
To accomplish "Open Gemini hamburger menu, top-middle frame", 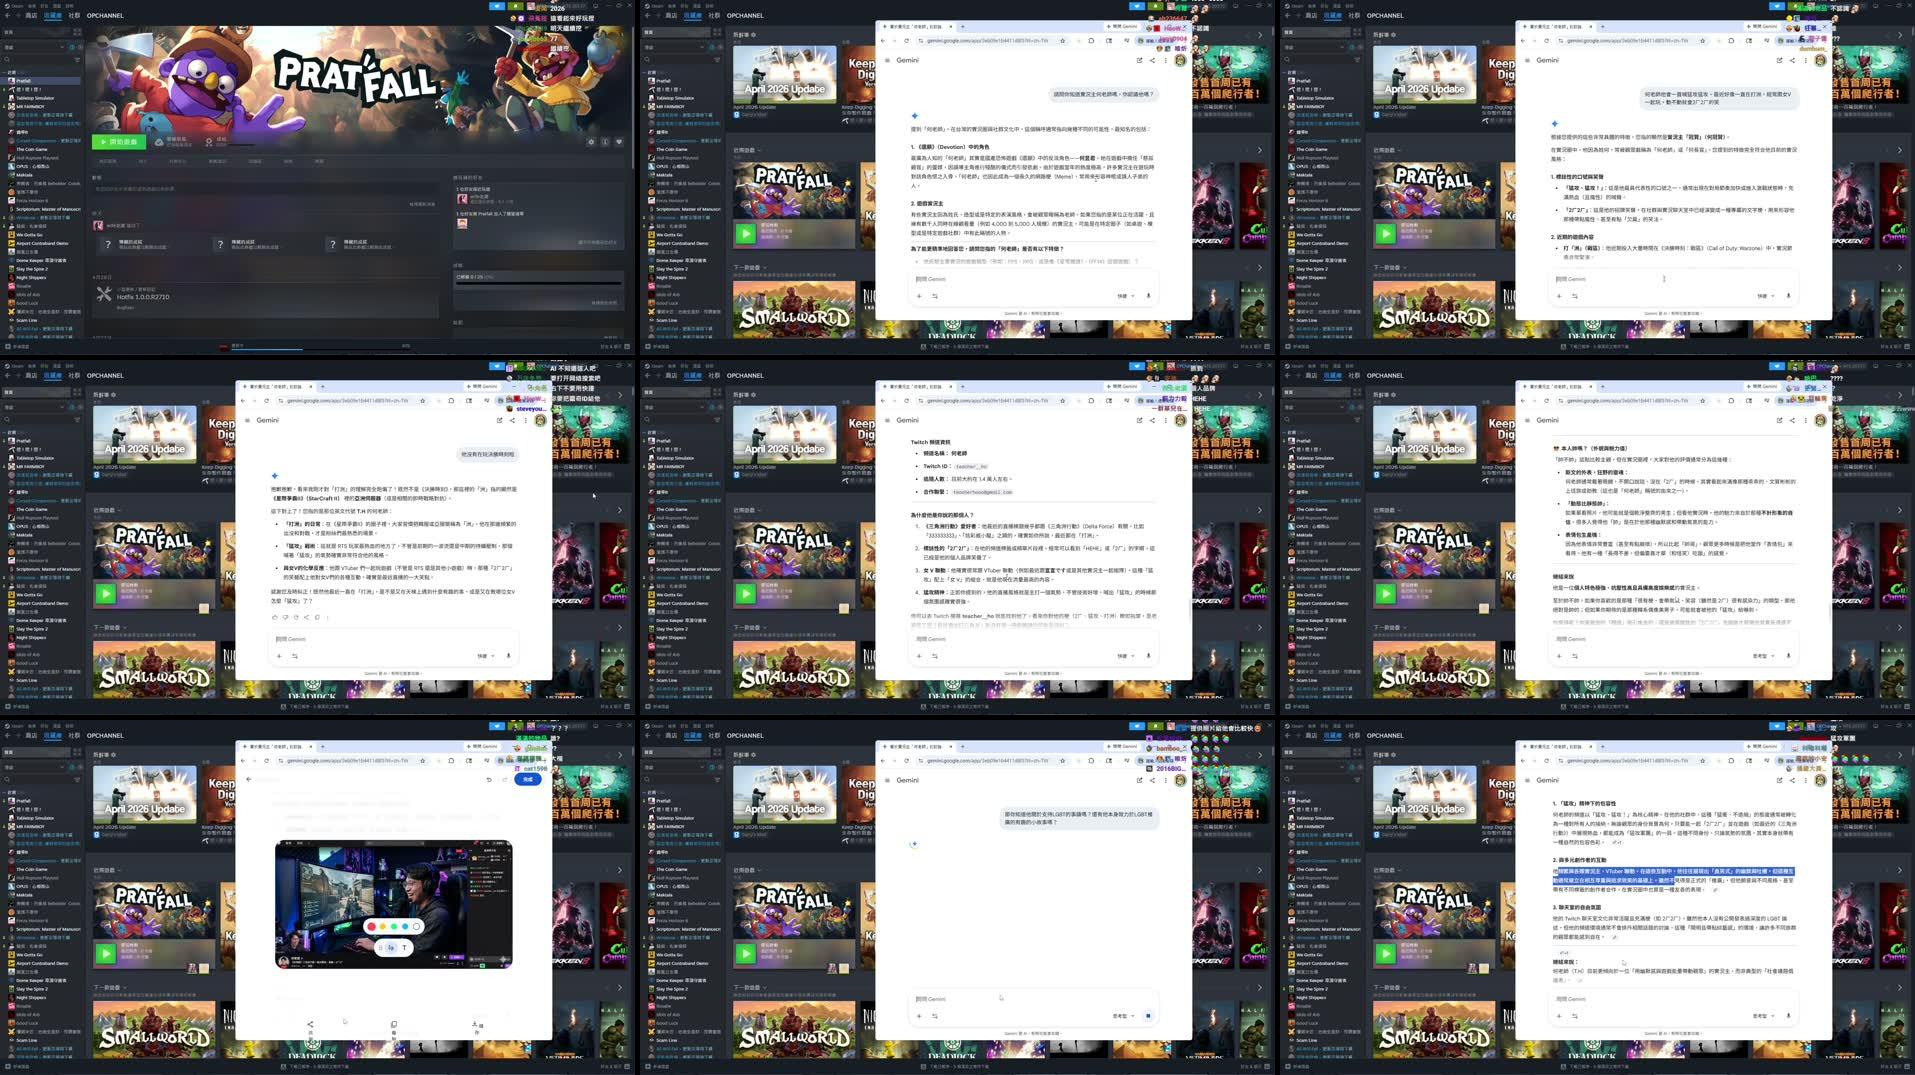I will pos(886,60).
